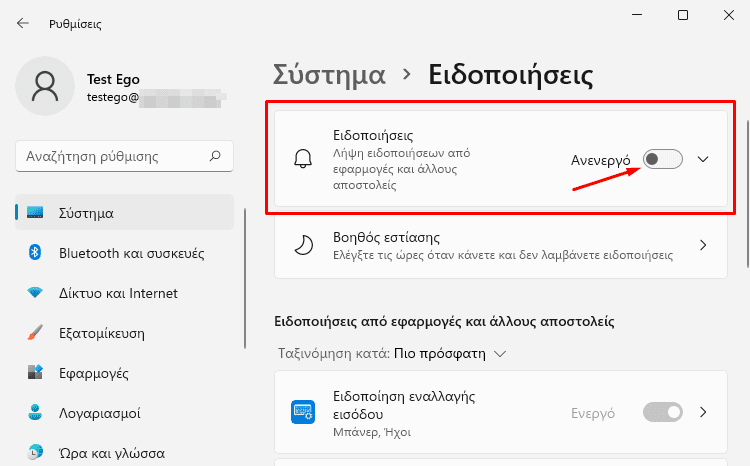This screenshot has height=466, width=750.
Task: Click the user profile avatar
Action: (45, 86)
